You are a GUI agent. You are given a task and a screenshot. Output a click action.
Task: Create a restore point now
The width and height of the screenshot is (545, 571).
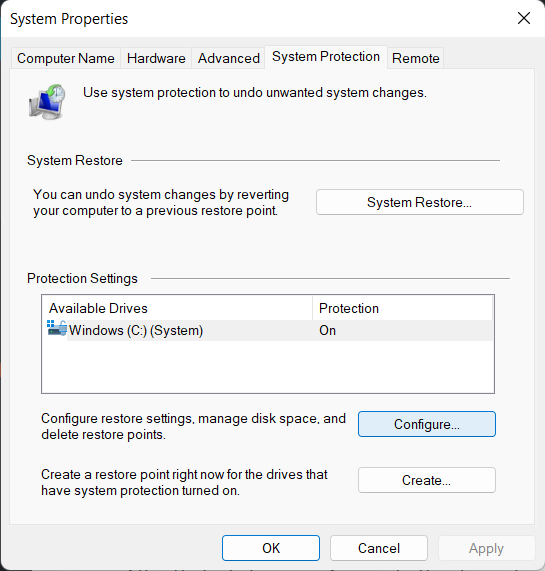point(427,480)
